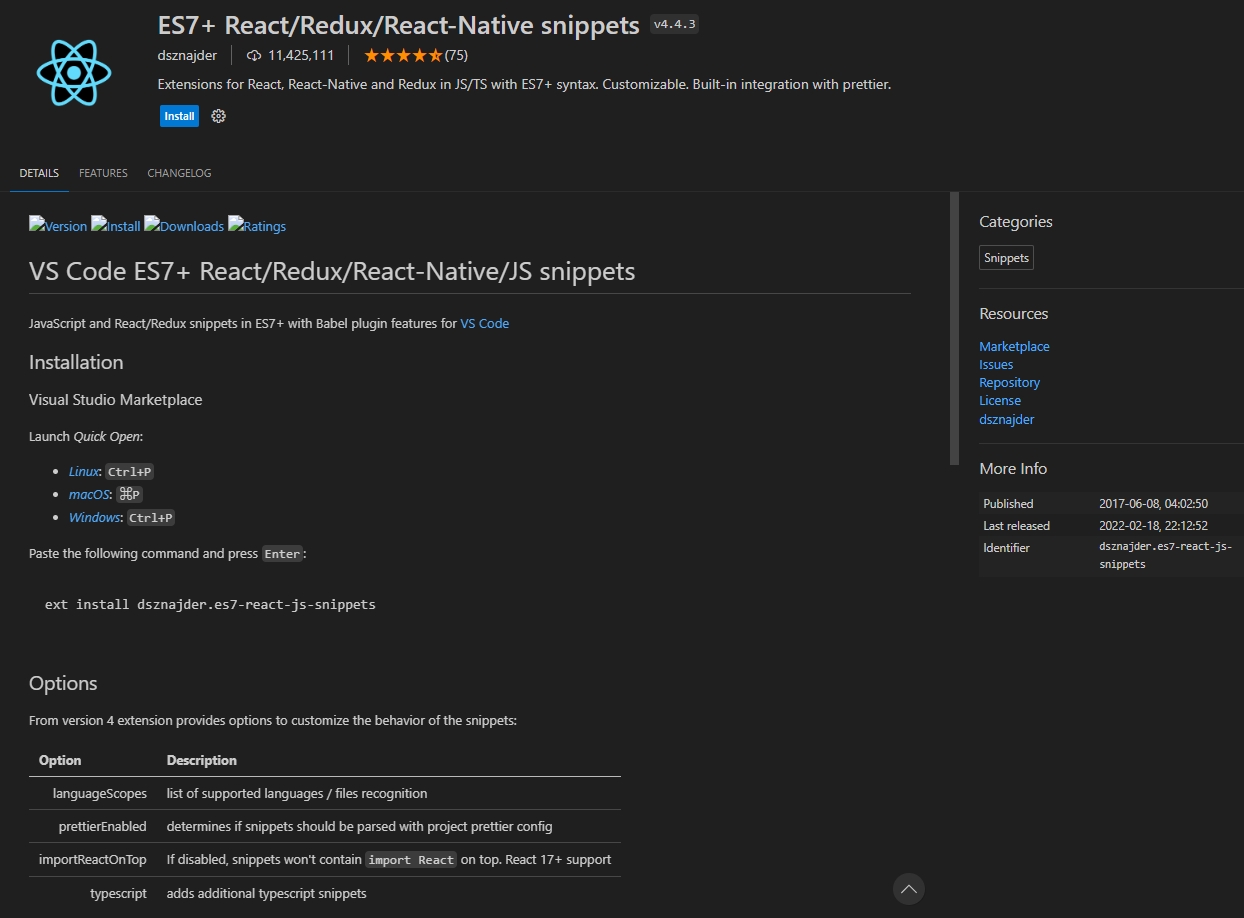This screenshot has width=1244, height=918.
Task: Open the extension manage gear icon
Action: click(219, 116)
